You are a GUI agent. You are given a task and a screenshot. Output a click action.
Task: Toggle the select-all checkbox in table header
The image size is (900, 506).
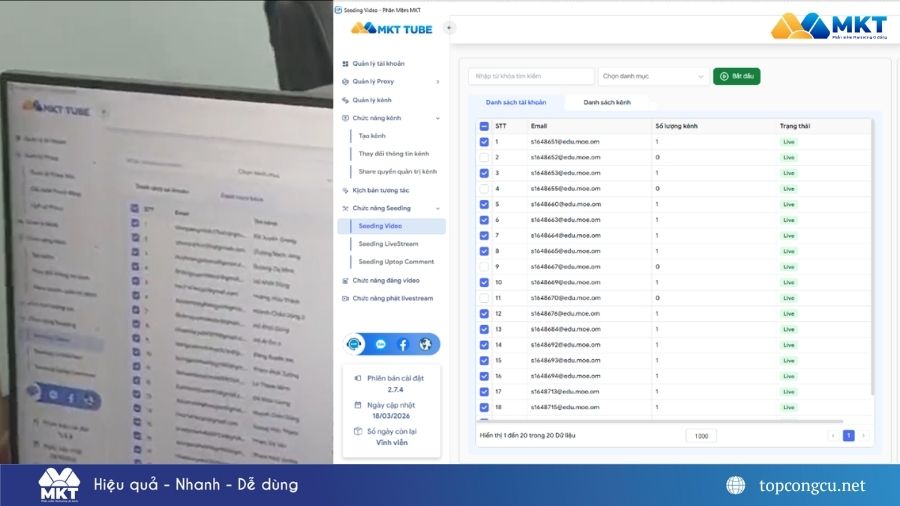click(484, 126)
